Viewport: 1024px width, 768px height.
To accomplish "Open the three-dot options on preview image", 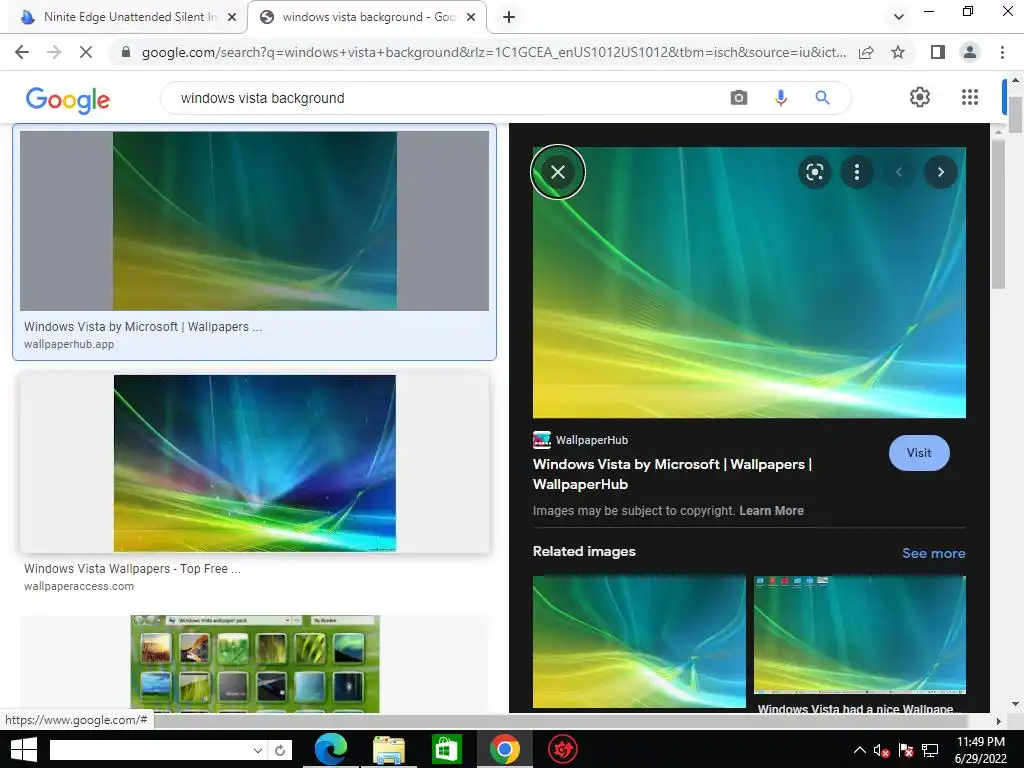I will click(x=857, y=172).
